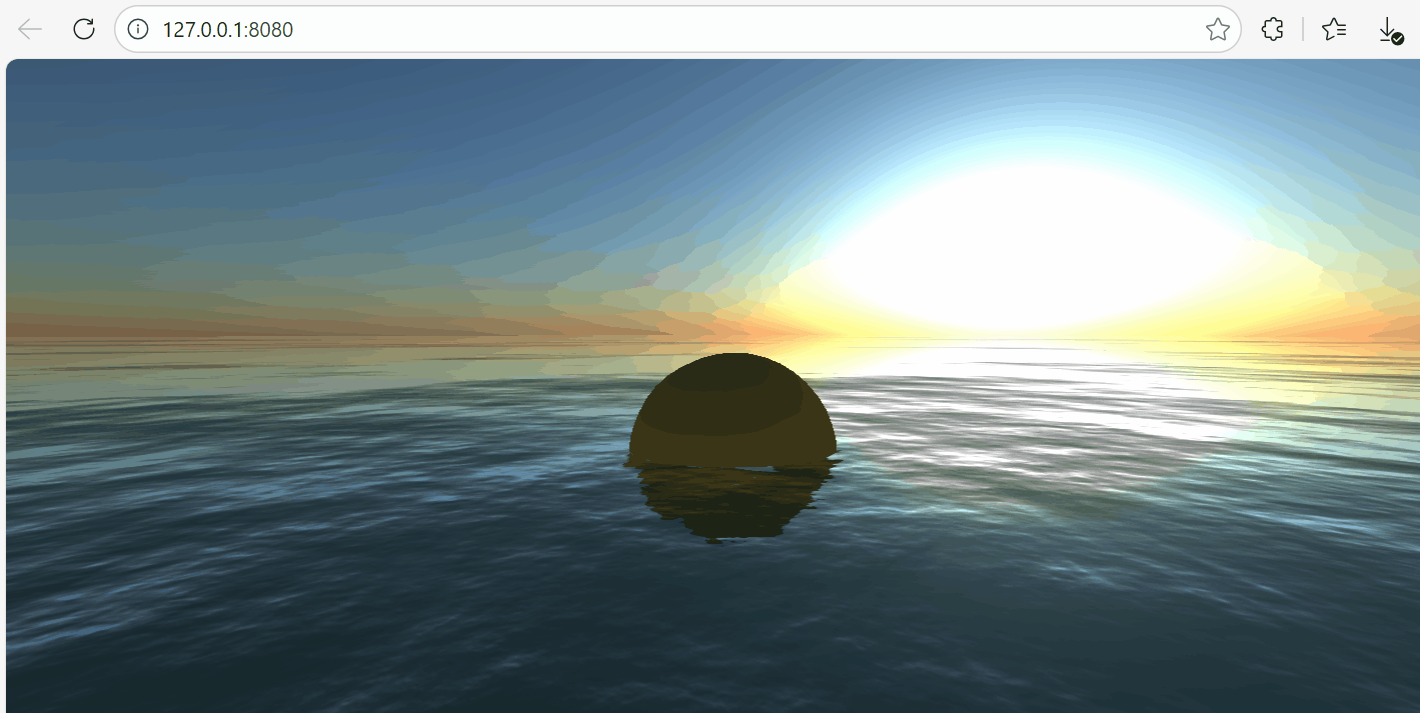Open the Extensions puzzle icon

[x=1272, y=29]
